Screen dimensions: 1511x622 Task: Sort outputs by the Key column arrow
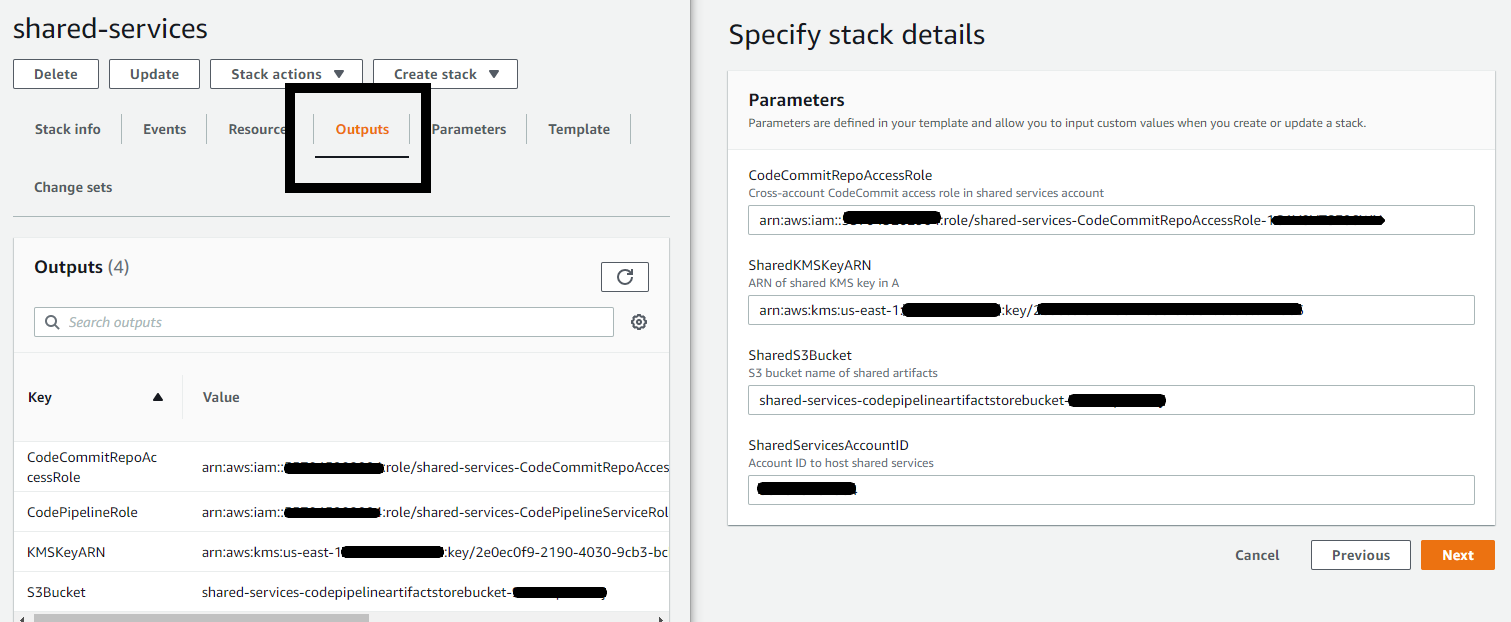click(x=157, y=397)
